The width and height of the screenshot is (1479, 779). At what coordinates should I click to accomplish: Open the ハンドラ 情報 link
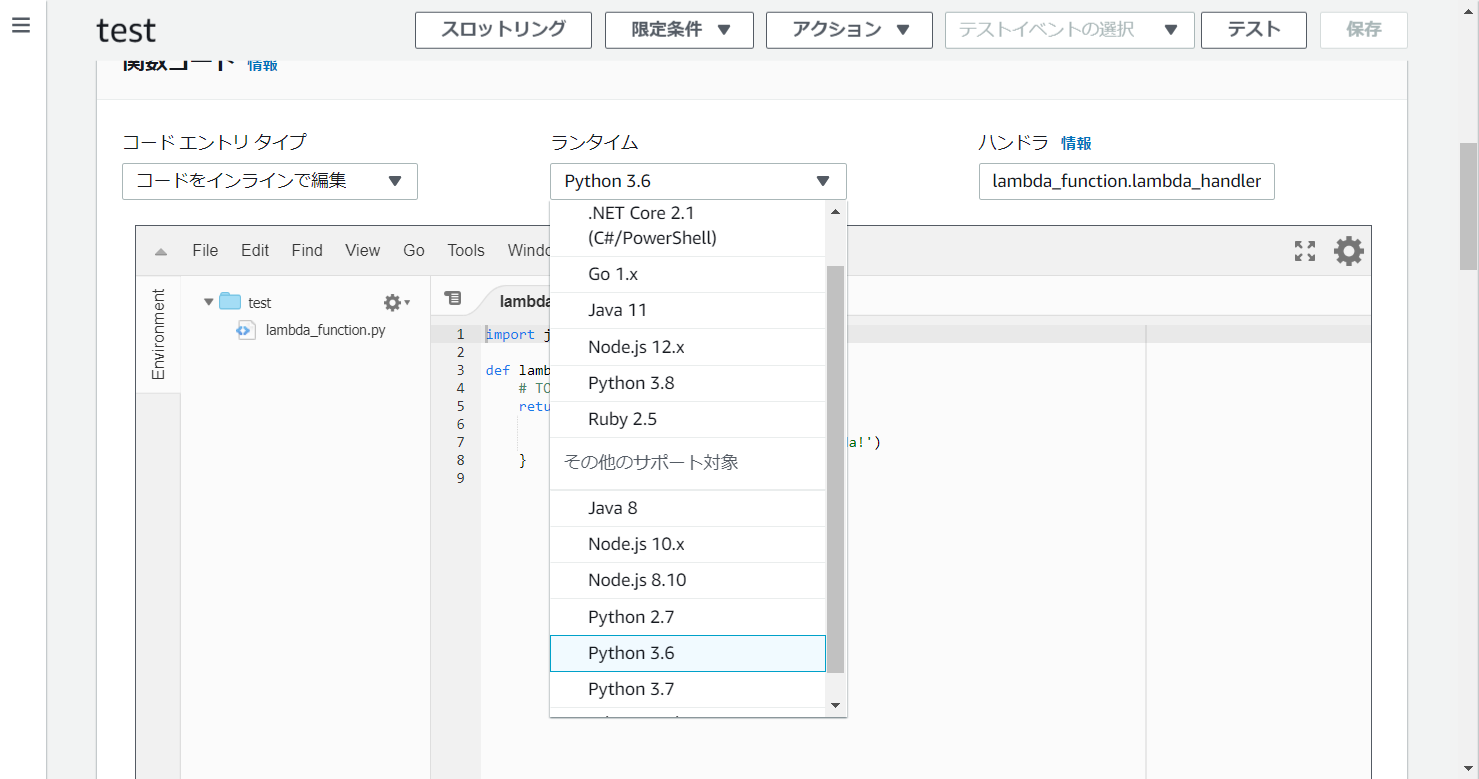(1076, 143)
